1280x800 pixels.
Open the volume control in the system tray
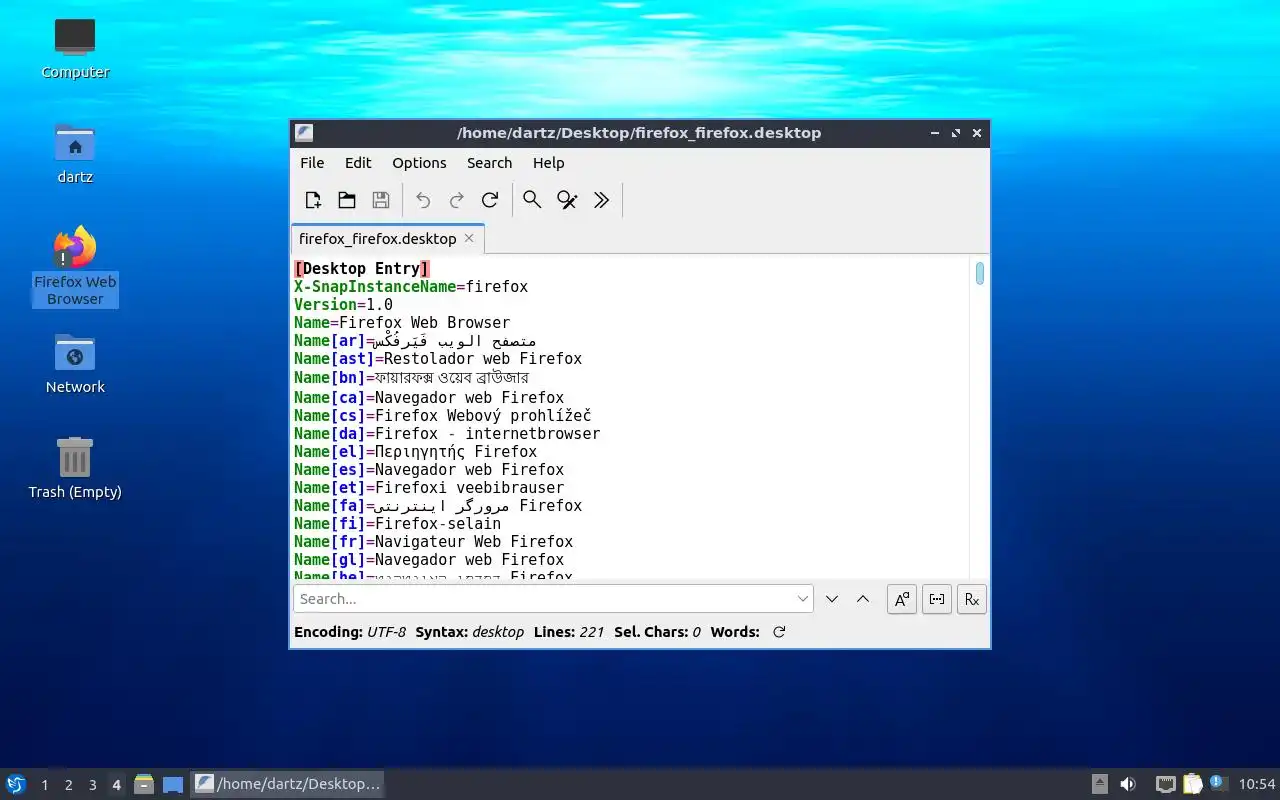pyautogui.click(x=1128, y=784)
